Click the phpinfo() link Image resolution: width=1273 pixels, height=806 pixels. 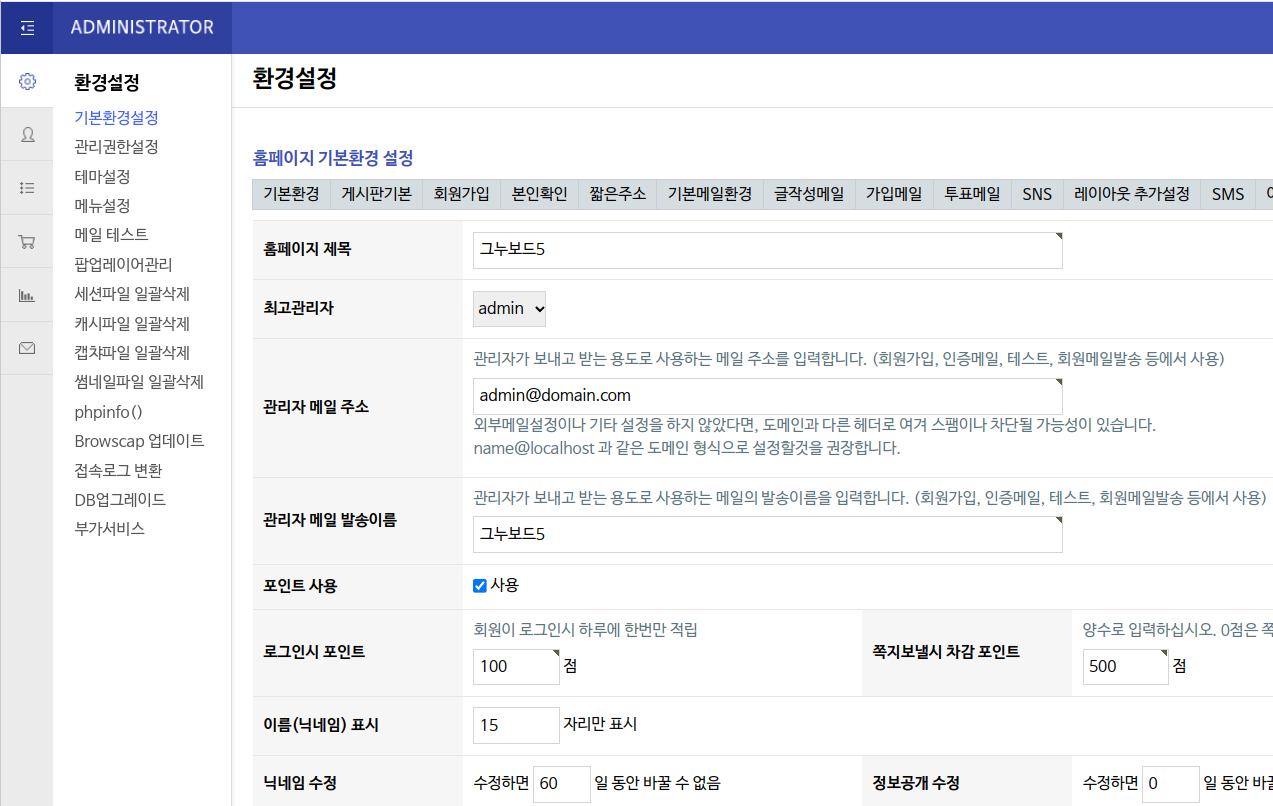[x=108, y=412]
